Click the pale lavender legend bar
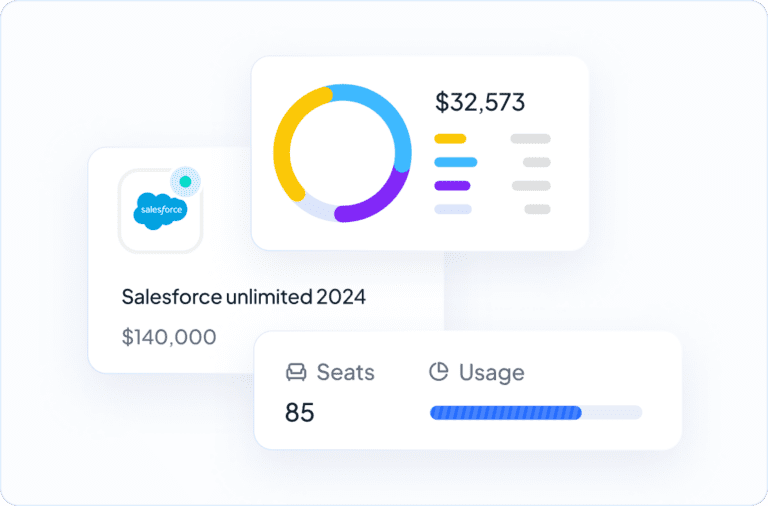Viewport: 768px width, 506px height. 453,209
